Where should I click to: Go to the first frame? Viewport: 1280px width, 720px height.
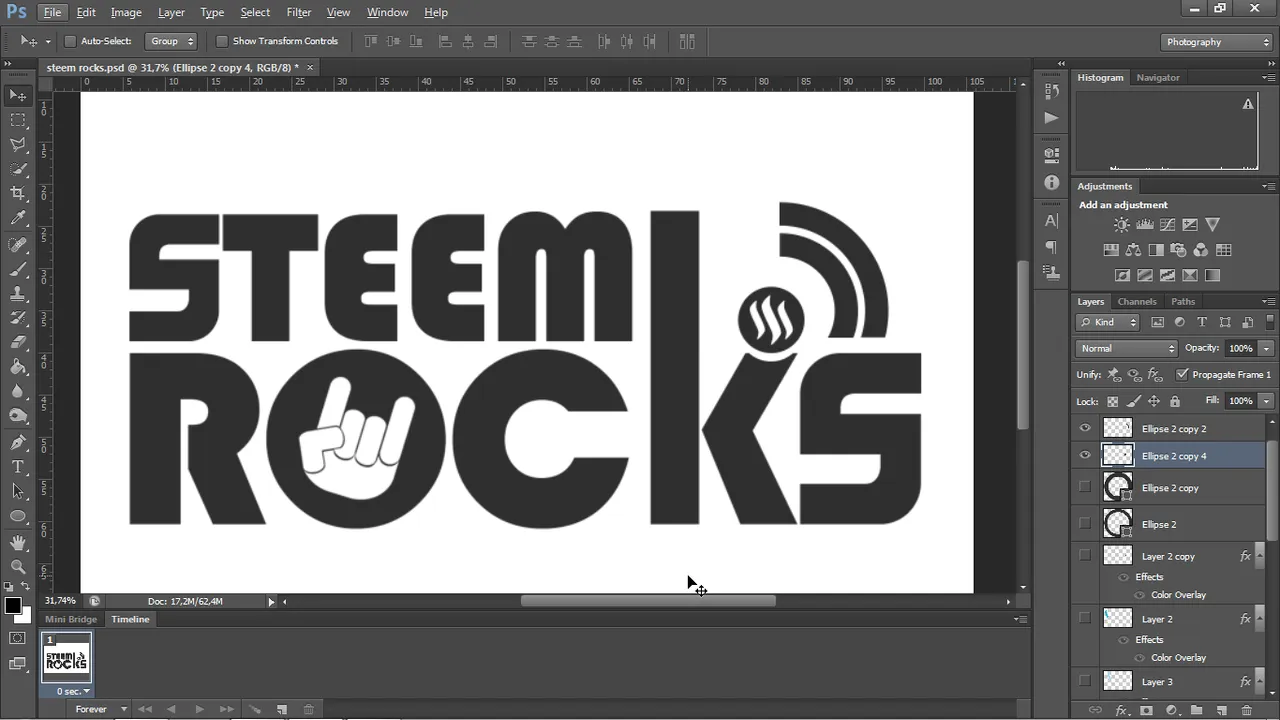(145, 709)
